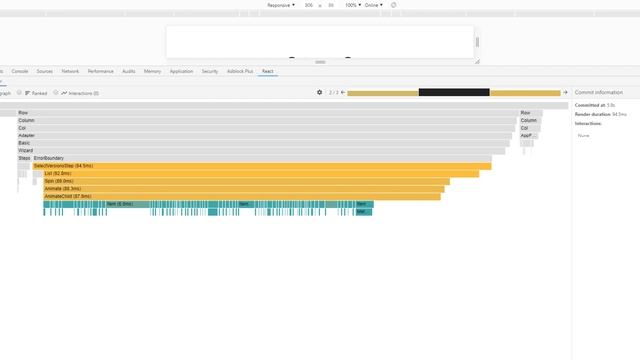
Task: Switch to the Audits tab
Action: point(129,71)
